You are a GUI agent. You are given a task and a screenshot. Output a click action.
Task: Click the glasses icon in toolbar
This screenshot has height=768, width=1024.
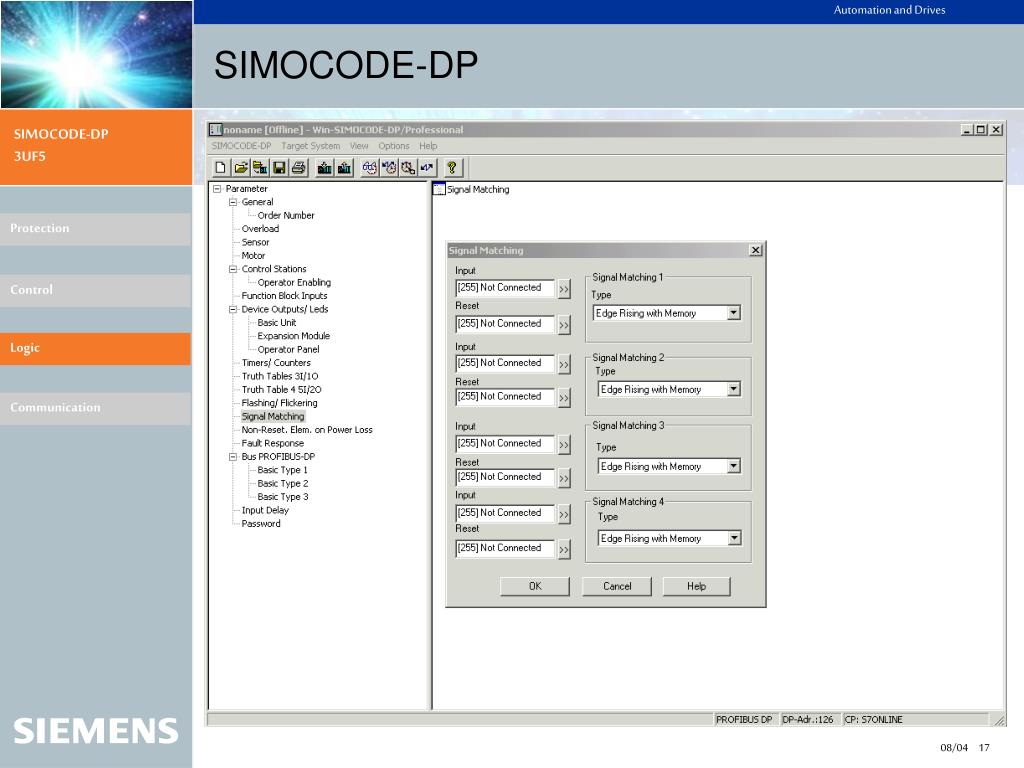click(370, 168)
